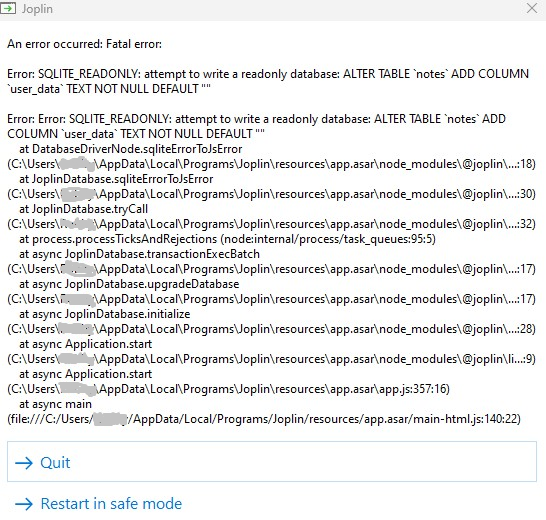The width and height of the screenshot is (546, 520).
Task: Click the JoplinDatabase.transactionExecBatch stack line
Action: coord(139,254)
